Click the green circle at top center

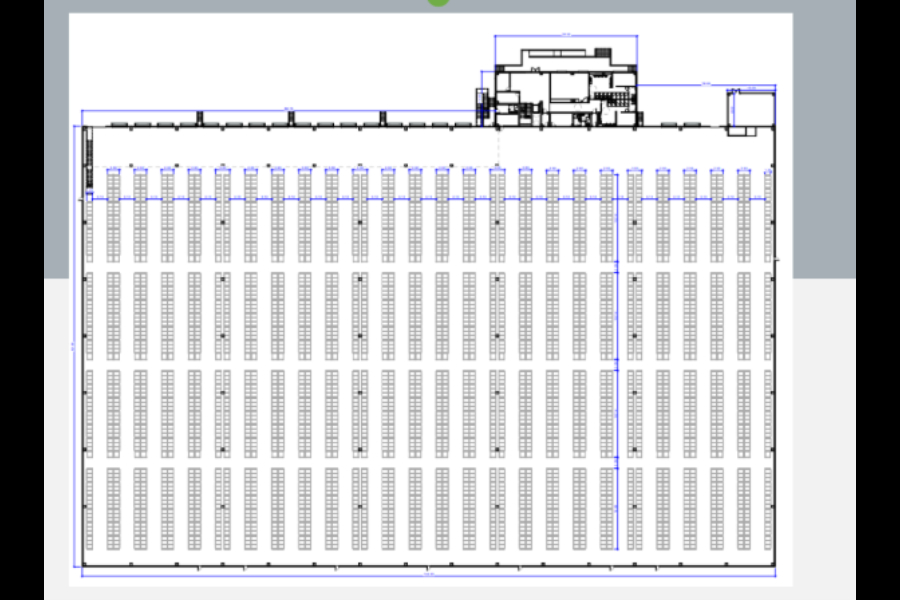tap(438, 2)
